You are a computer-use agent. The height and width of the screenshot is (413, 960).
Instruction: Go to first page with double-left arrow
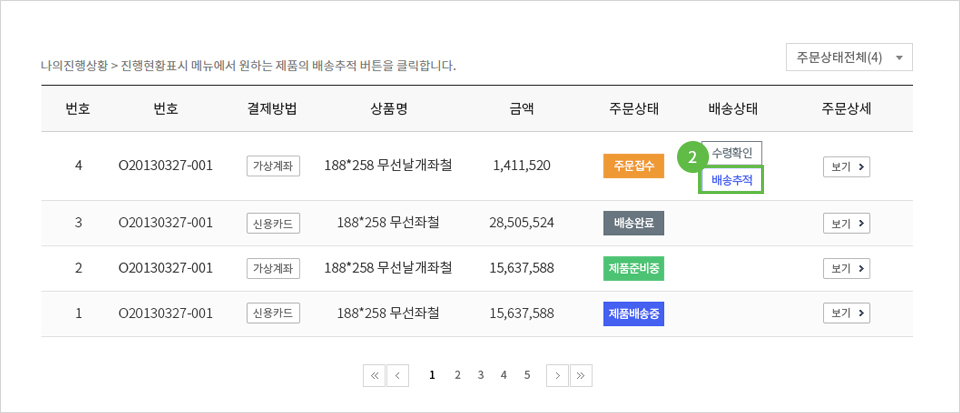tap(375, 375)
